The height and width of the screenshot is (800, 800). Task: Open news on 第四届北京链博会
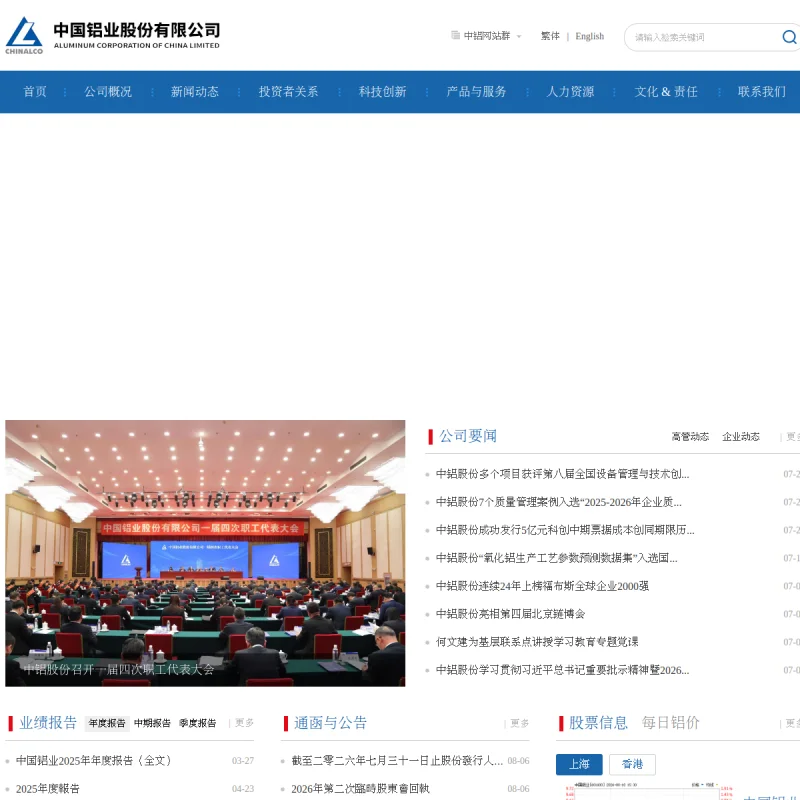click(510, 614)
